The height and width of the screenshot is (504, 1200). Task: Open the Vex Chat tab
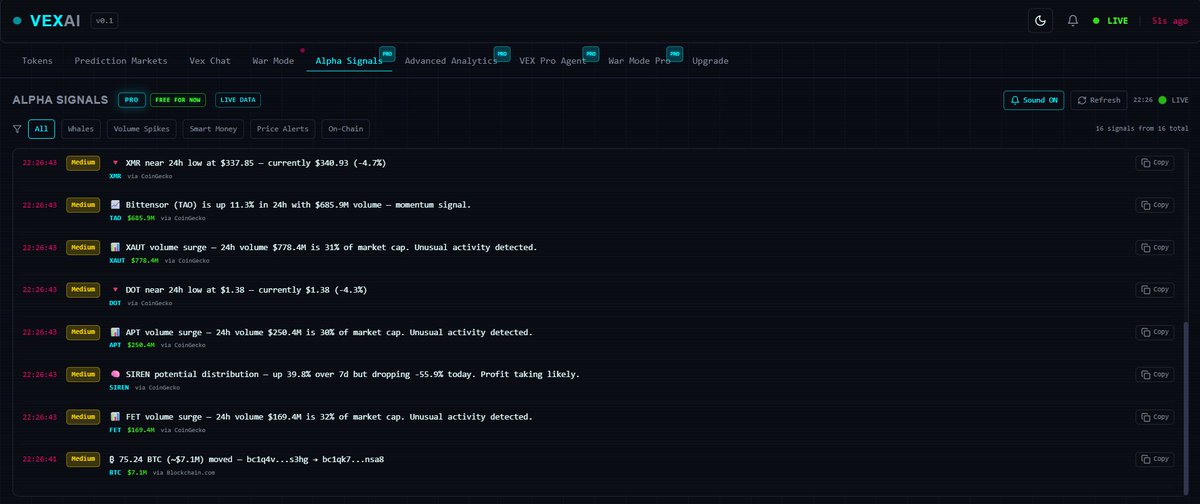[210, 61]
